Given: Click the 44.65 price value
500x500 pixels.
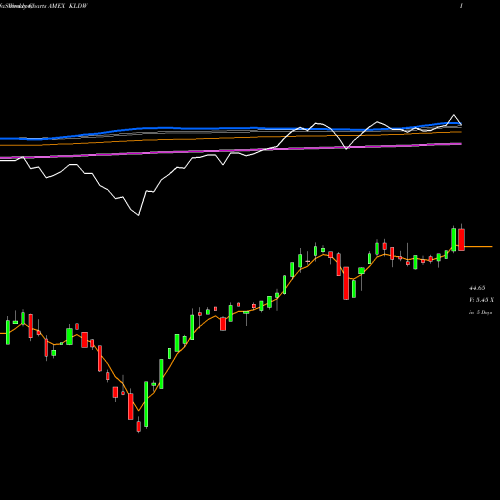Looking at the screenshot, I should point(477,288).
